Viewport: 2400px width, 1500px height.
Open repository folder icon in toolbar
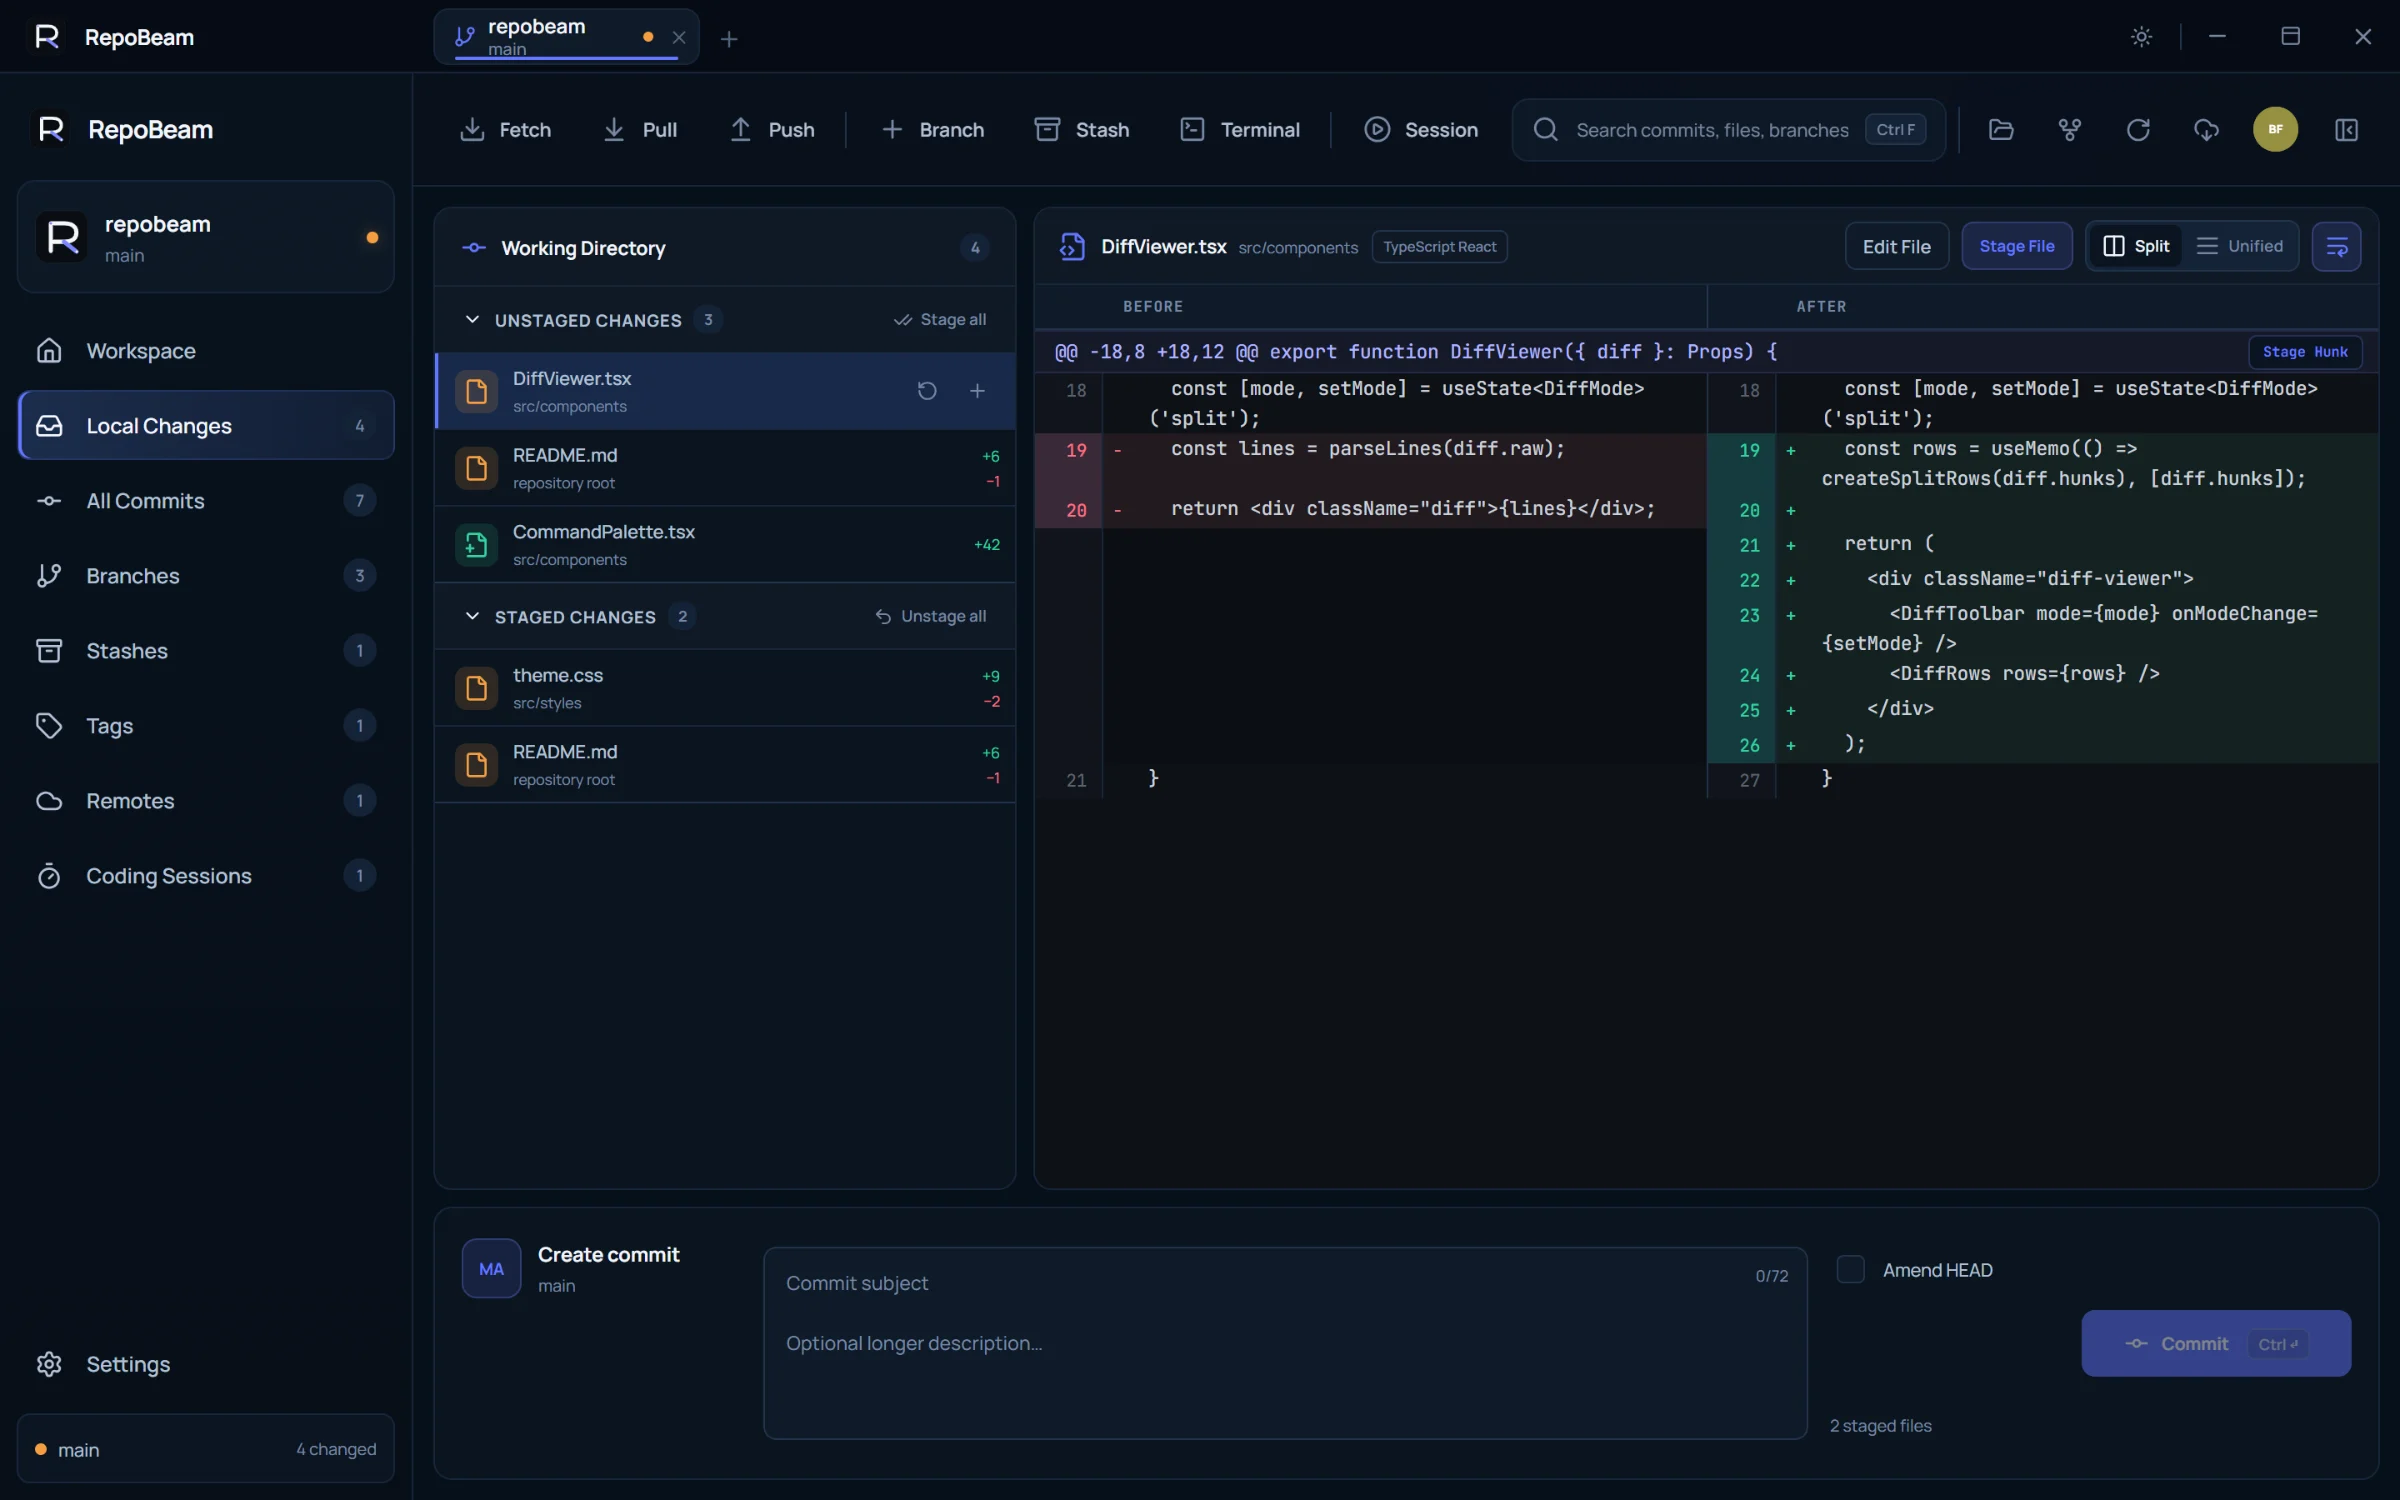pyautogui.click(x=2001, y=130)
